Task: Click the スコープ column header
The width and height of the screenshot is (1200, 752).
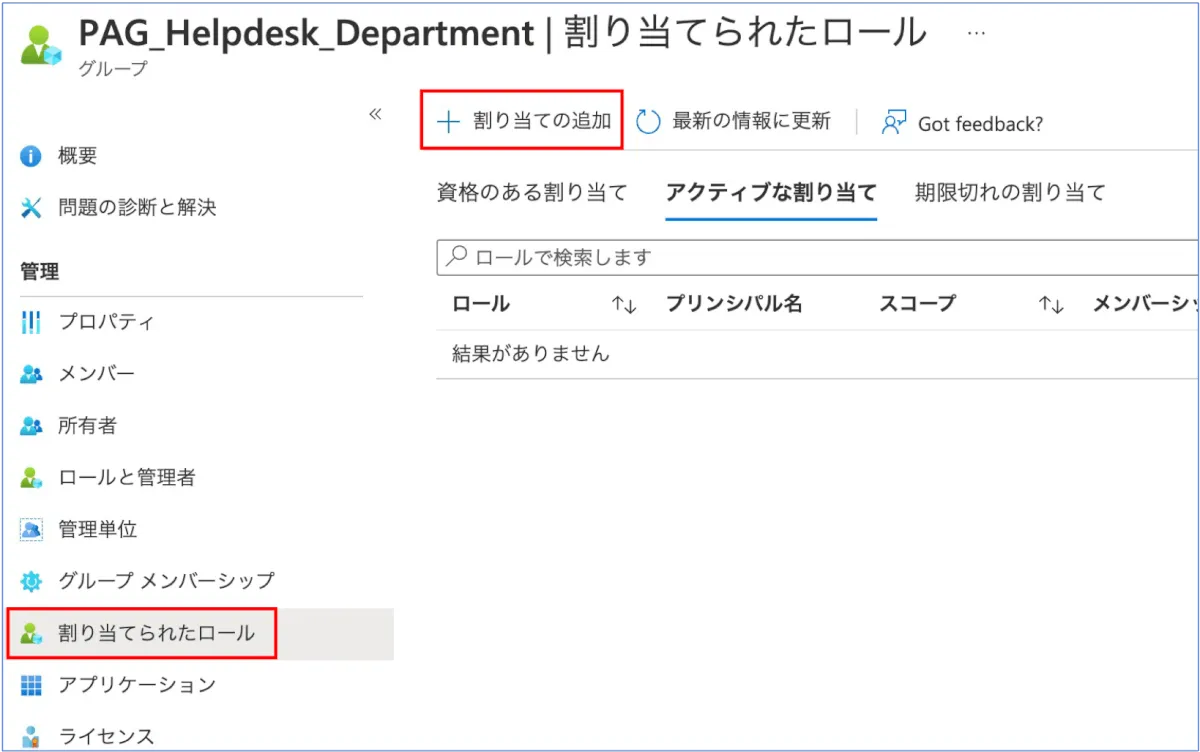Action: pos(917,304)
